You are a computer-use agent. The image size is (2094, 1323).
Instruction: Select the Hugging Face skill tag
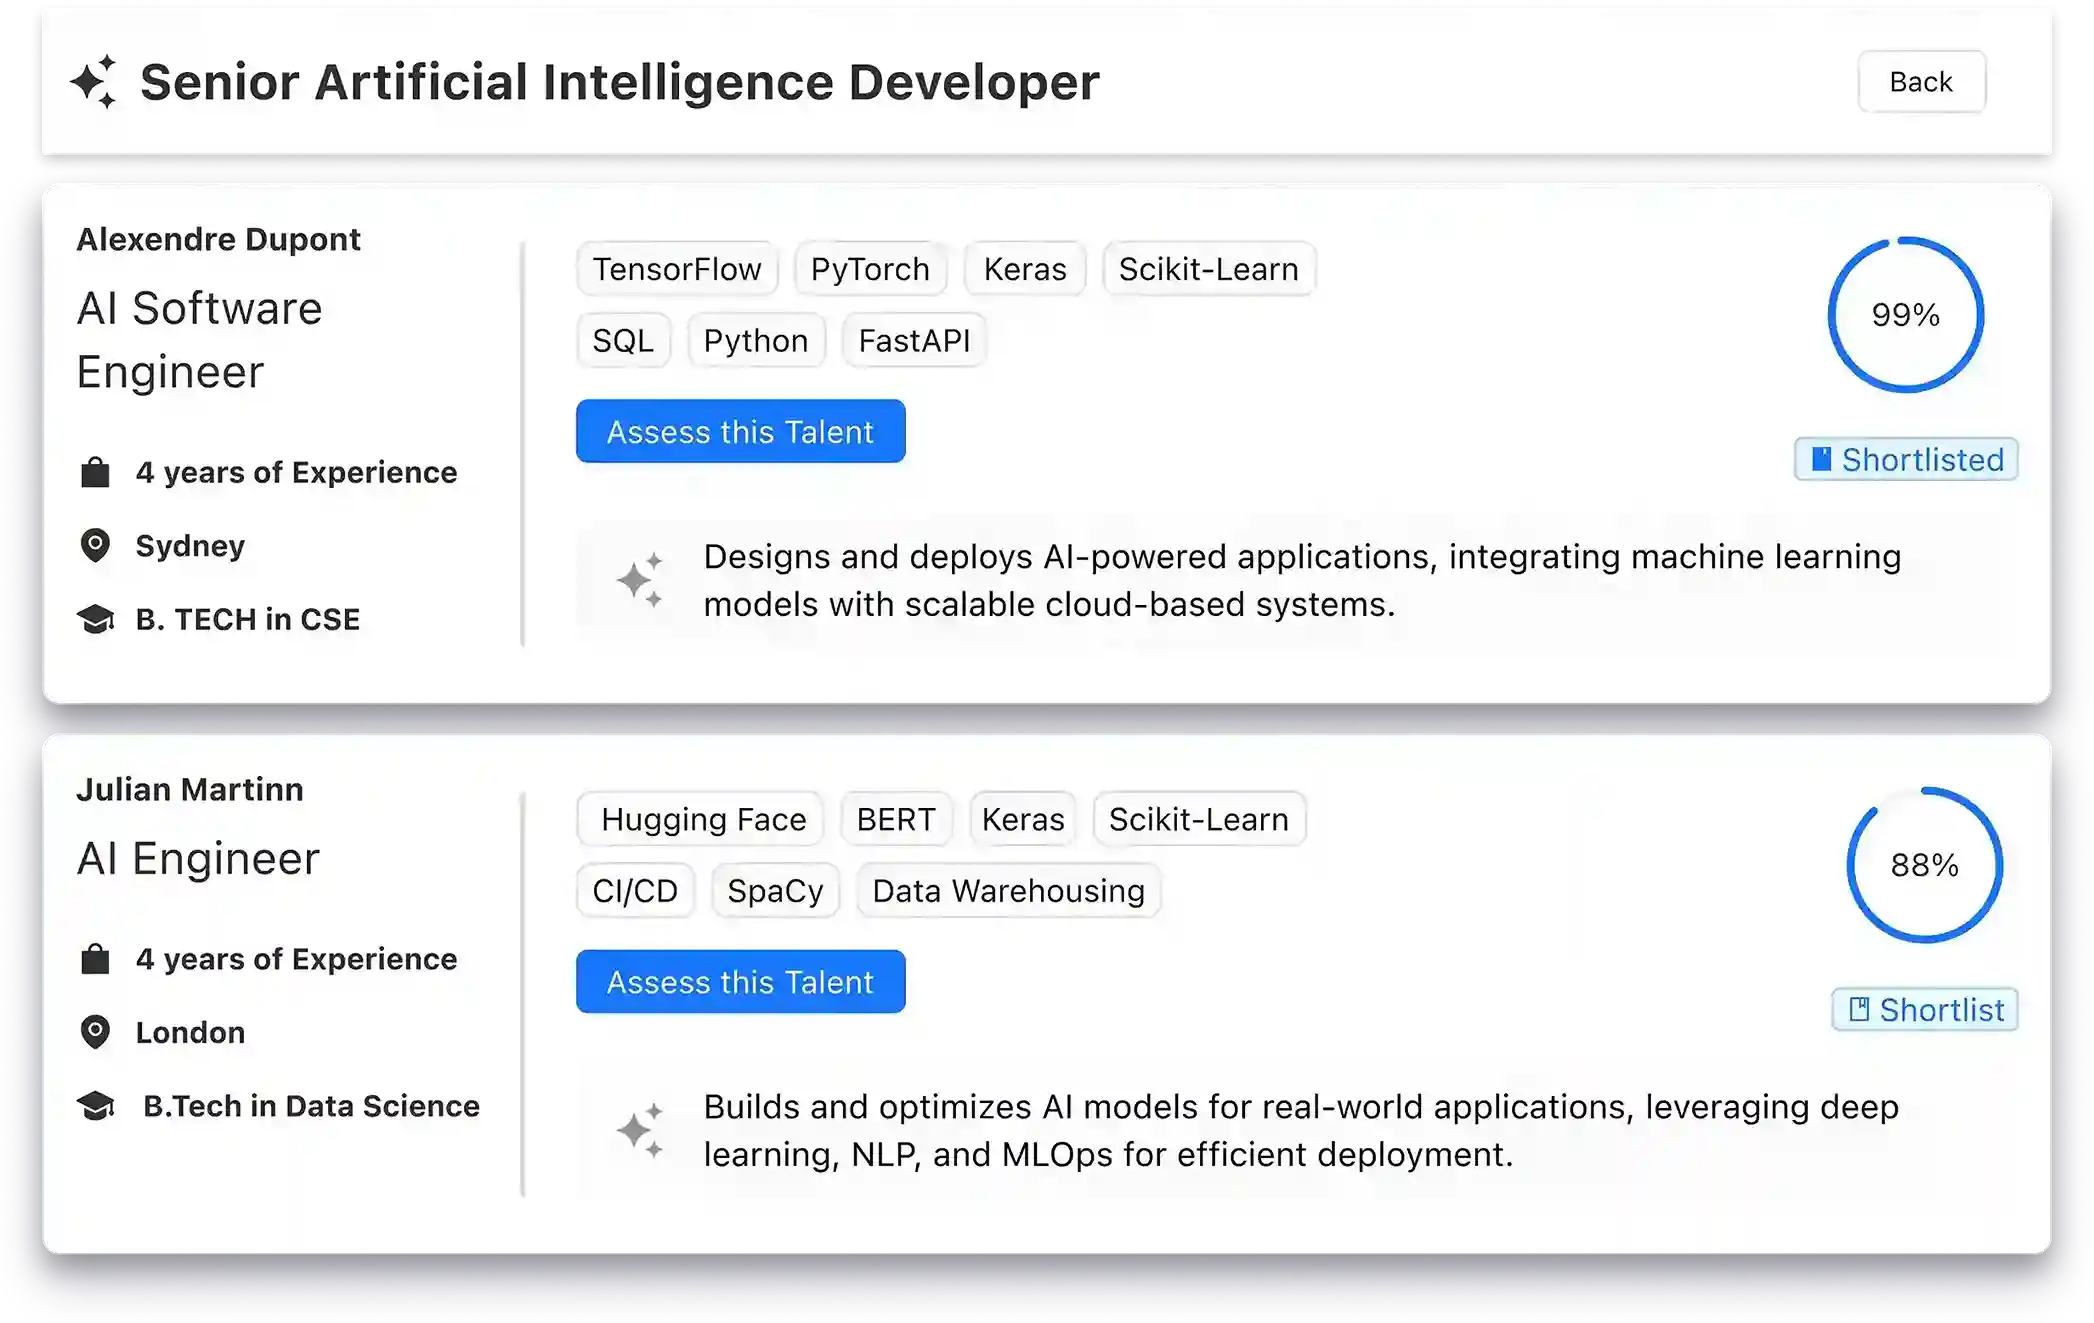click(x=702, y=819)
